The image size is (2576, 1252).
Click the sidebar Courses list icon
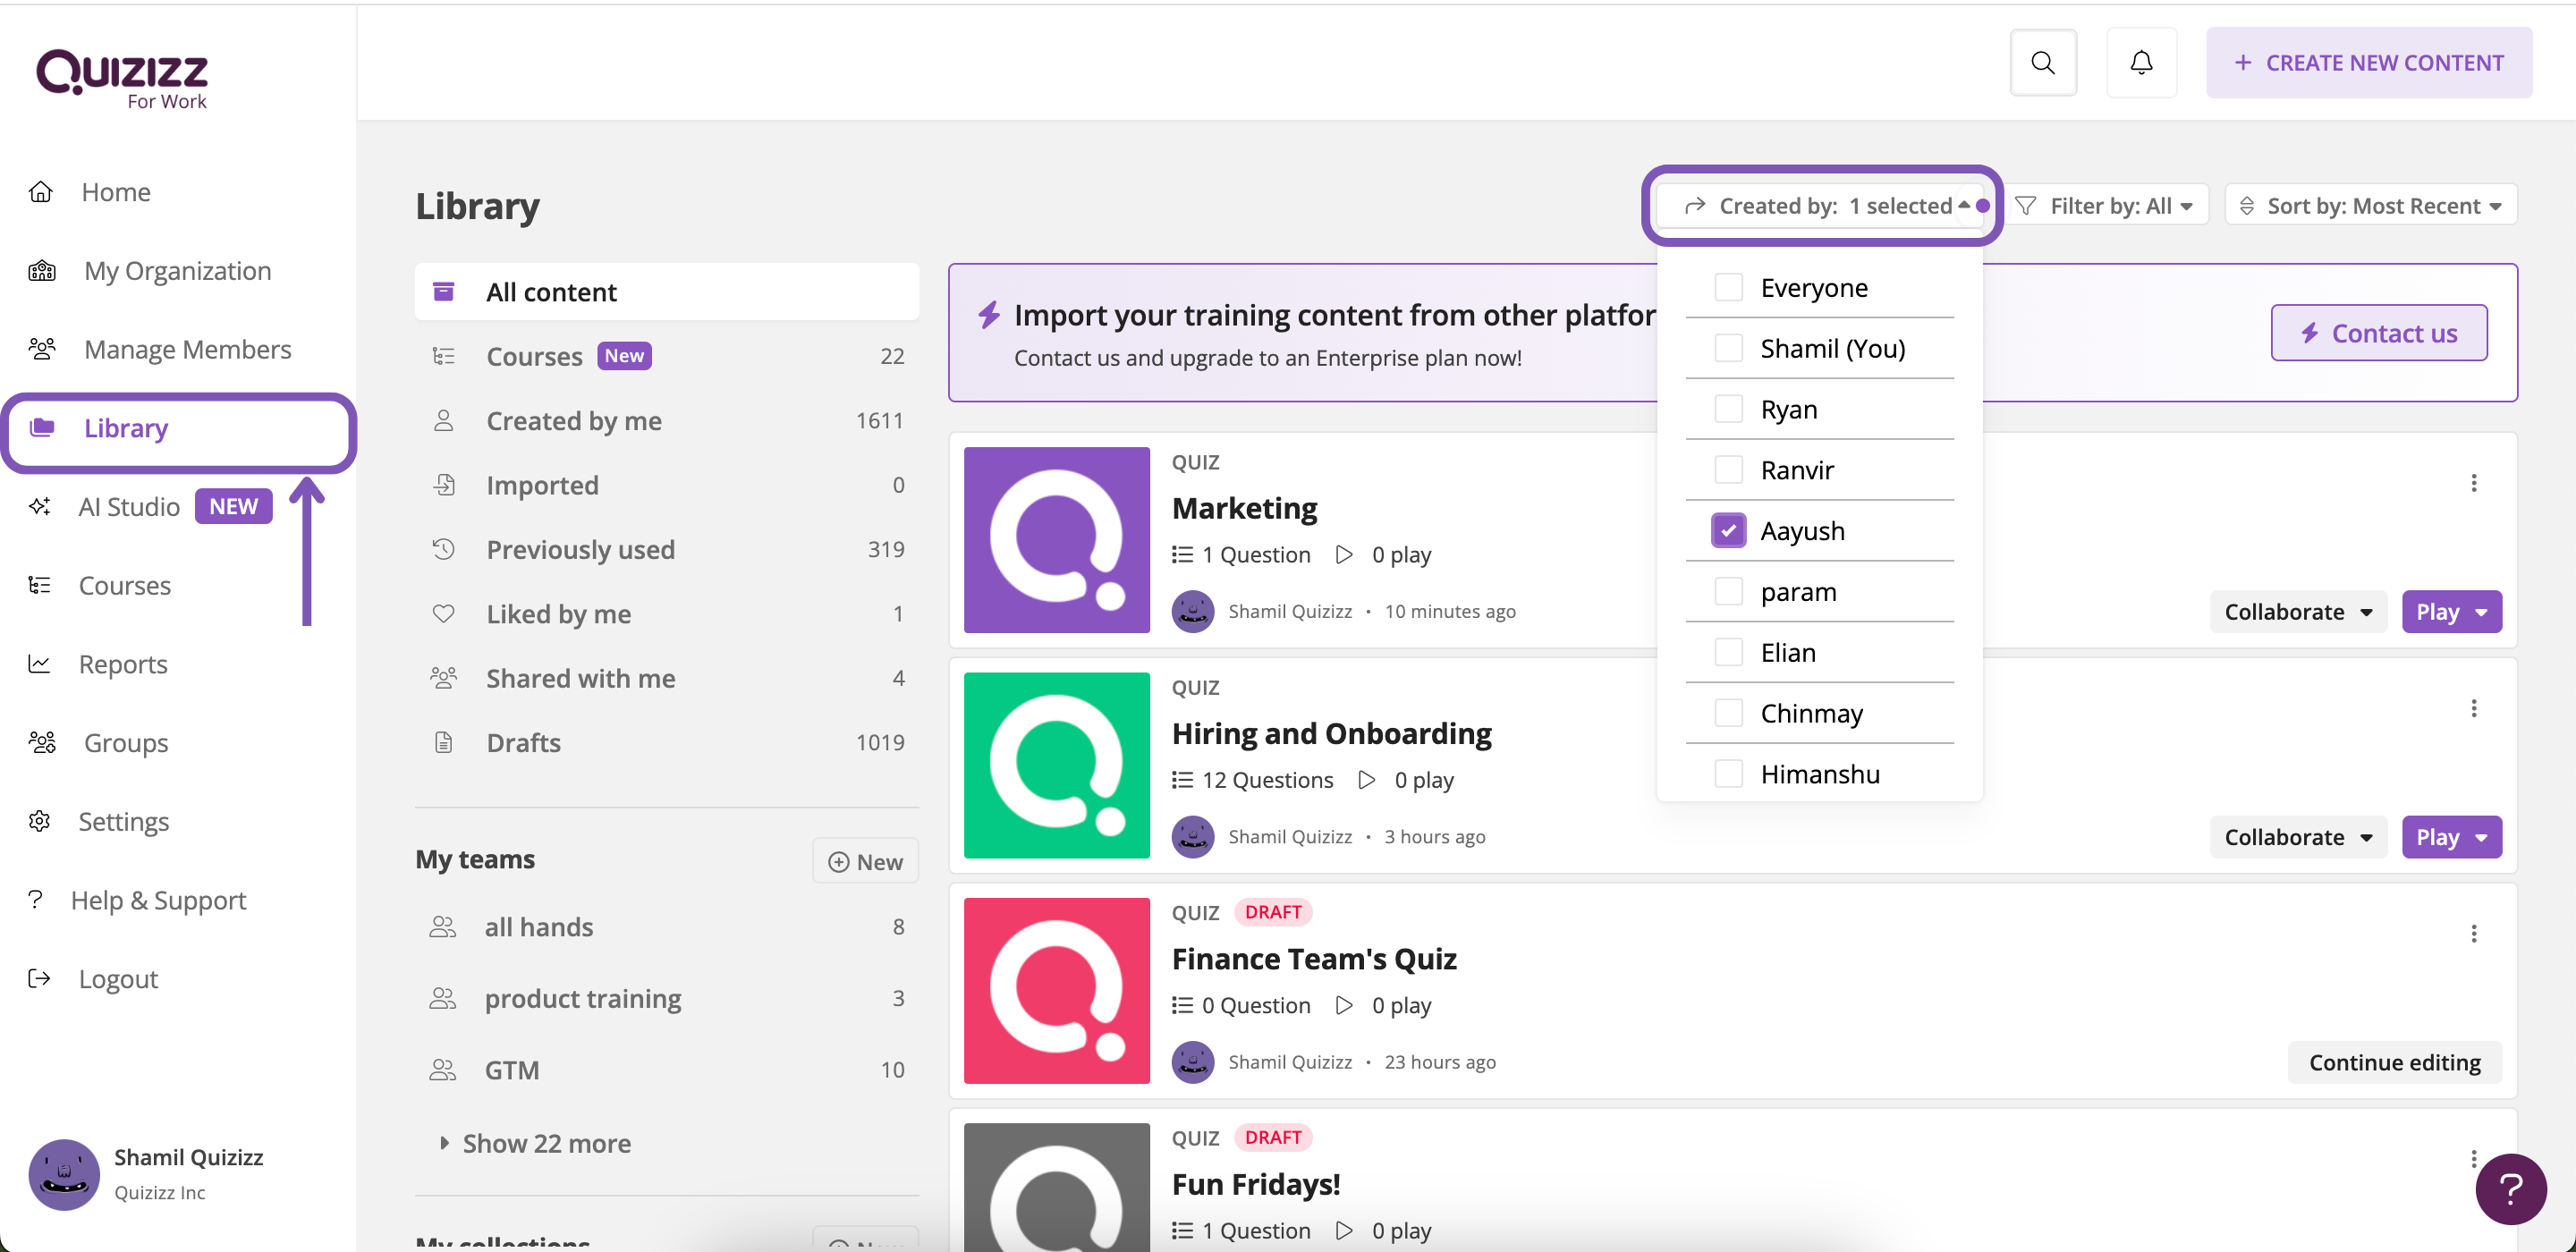click(40, 585)
